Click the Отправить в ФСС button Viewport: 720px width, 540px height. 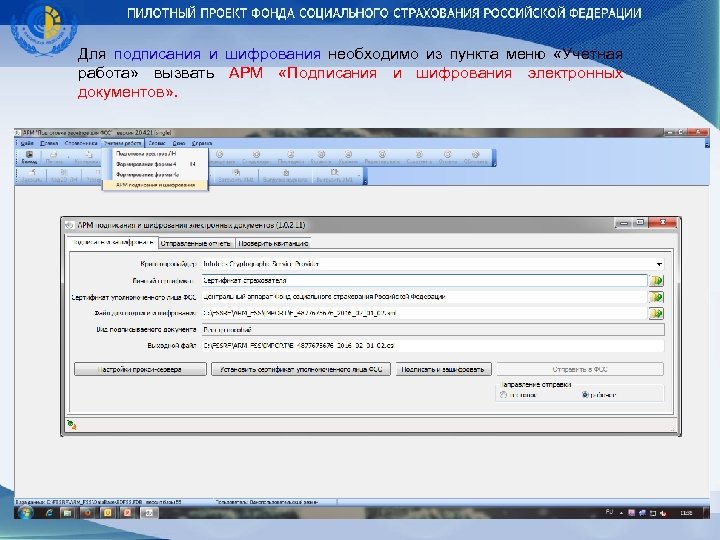[x=580, y=369]
